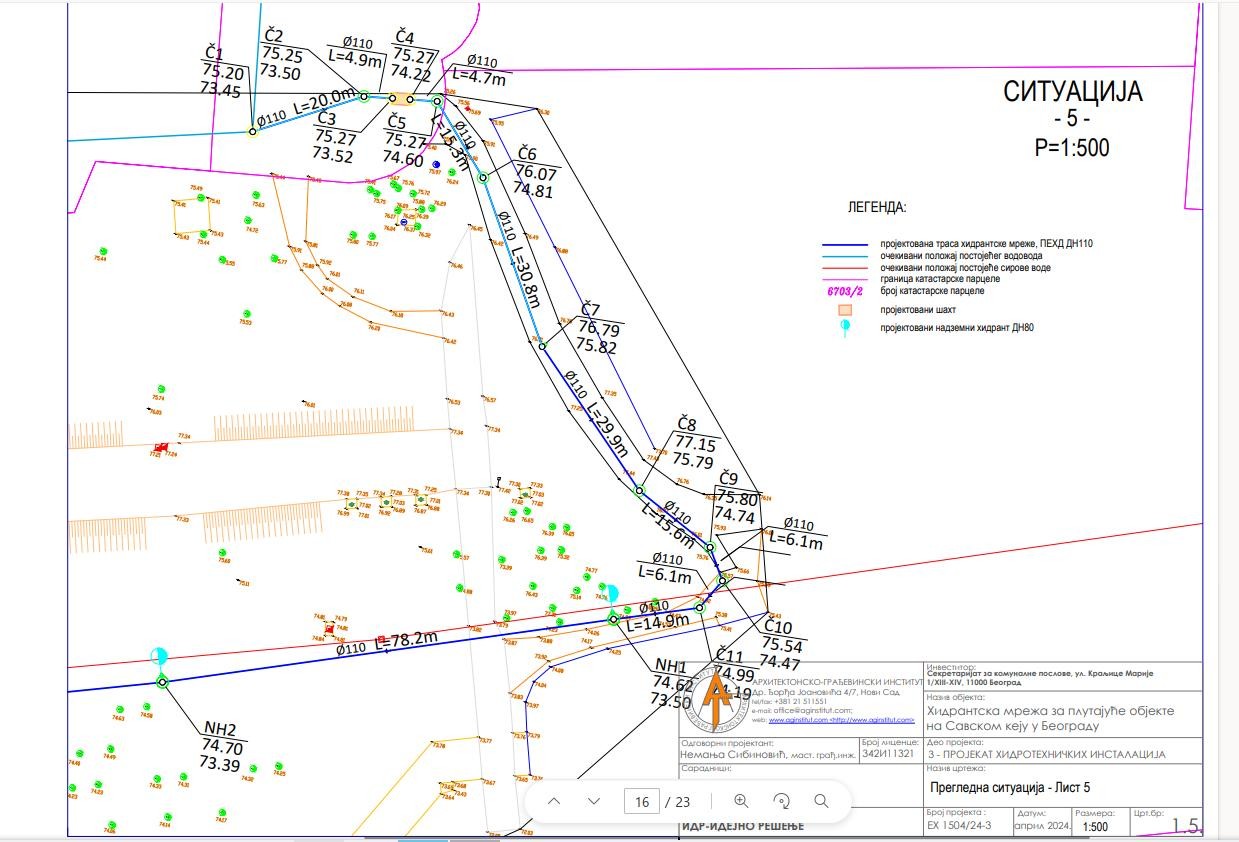Viewport: 1239px width, 842px height.
Task: Click node label 'Č7'
Action: (x=590, y=309)
